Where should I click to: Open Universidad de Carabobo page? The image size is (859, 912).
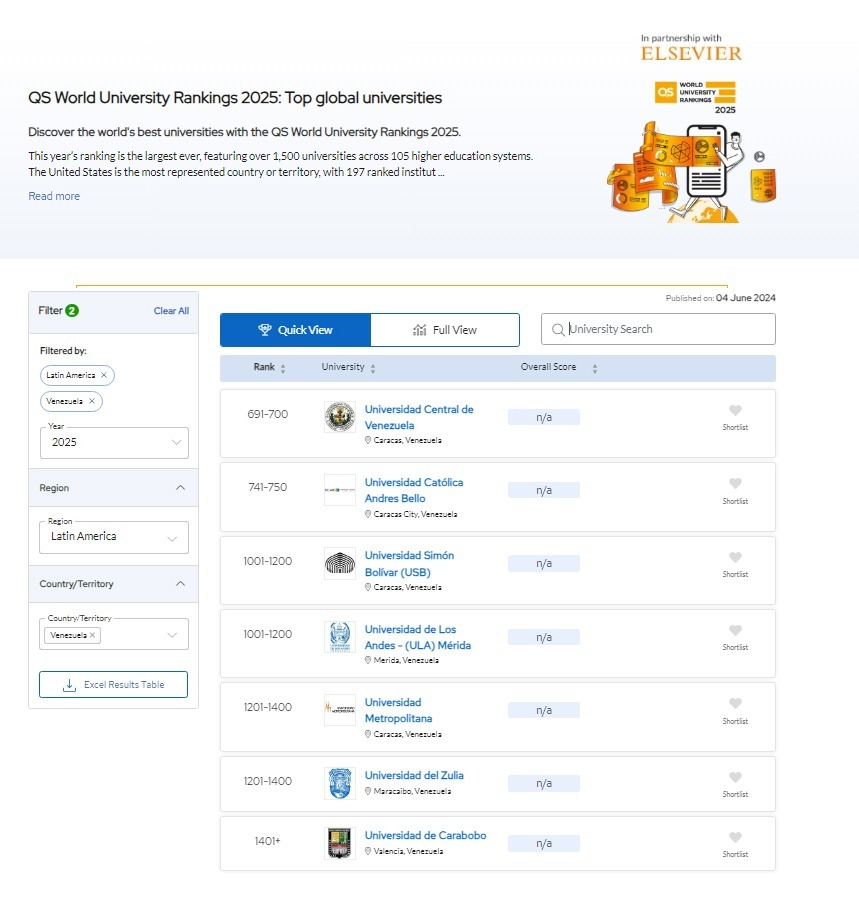click(426, 835)
